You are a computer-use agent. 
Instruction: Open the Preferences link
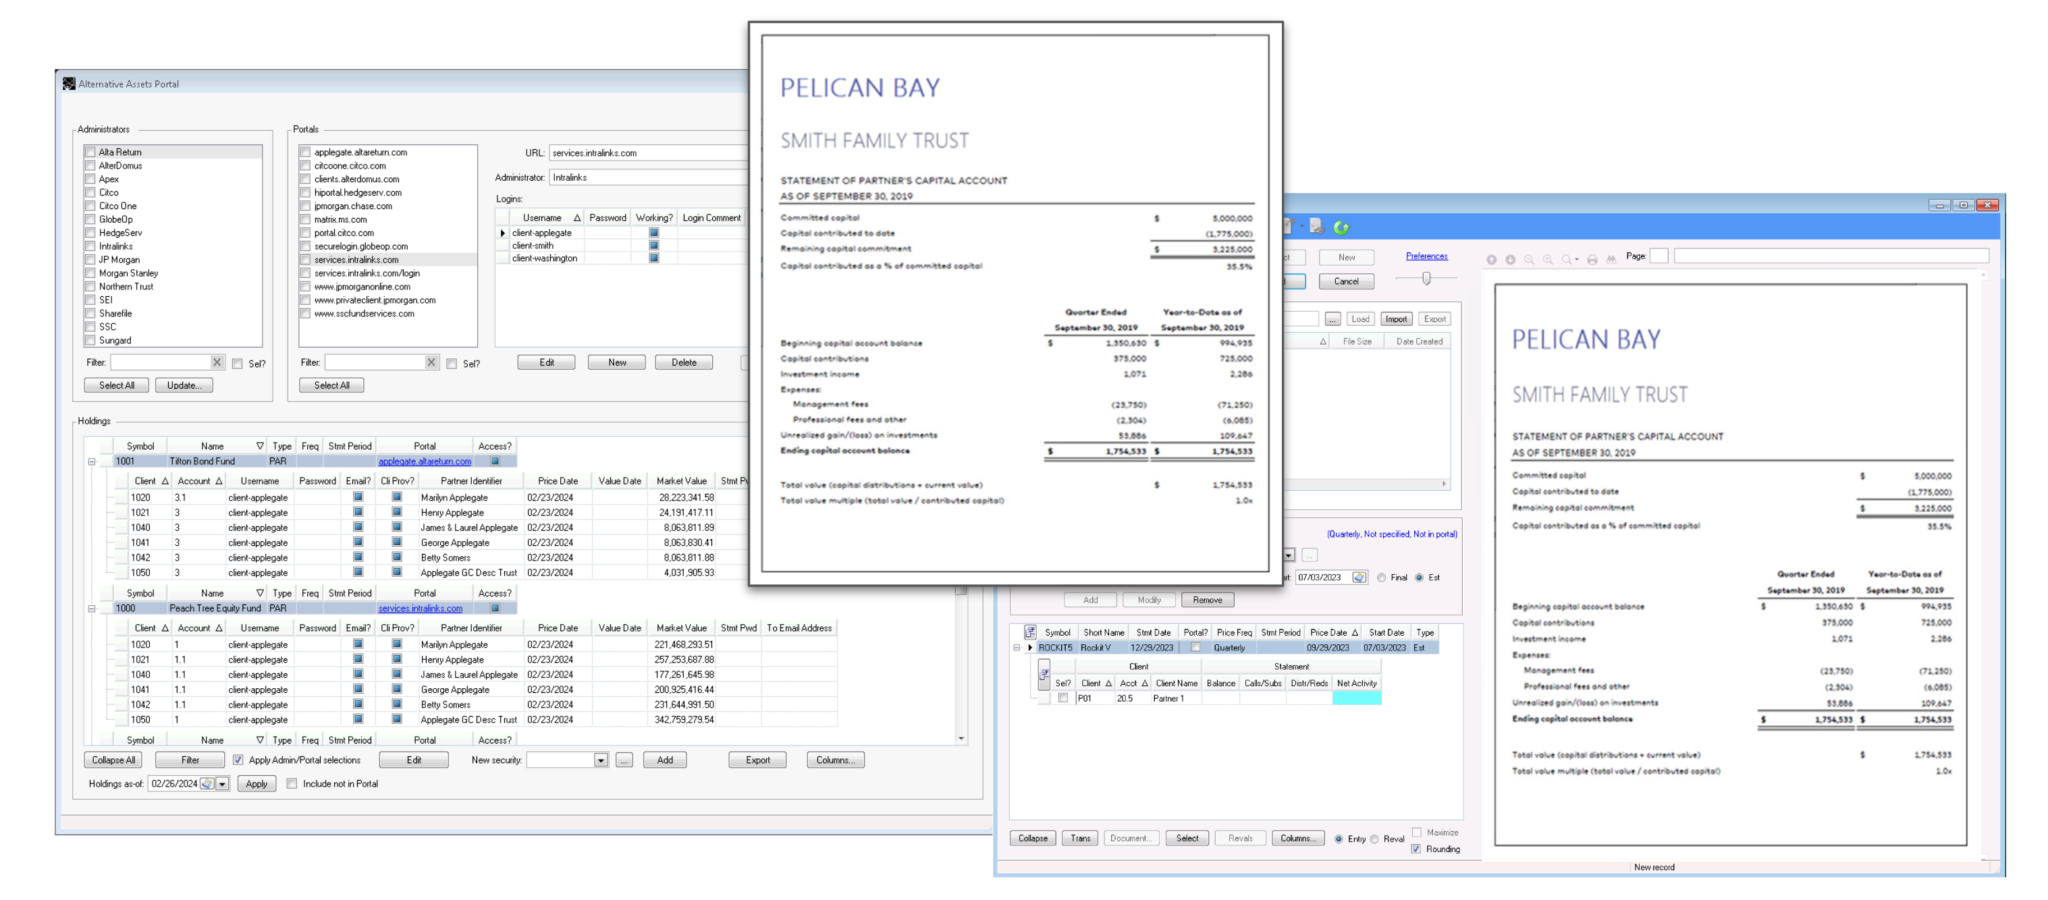1426,256
